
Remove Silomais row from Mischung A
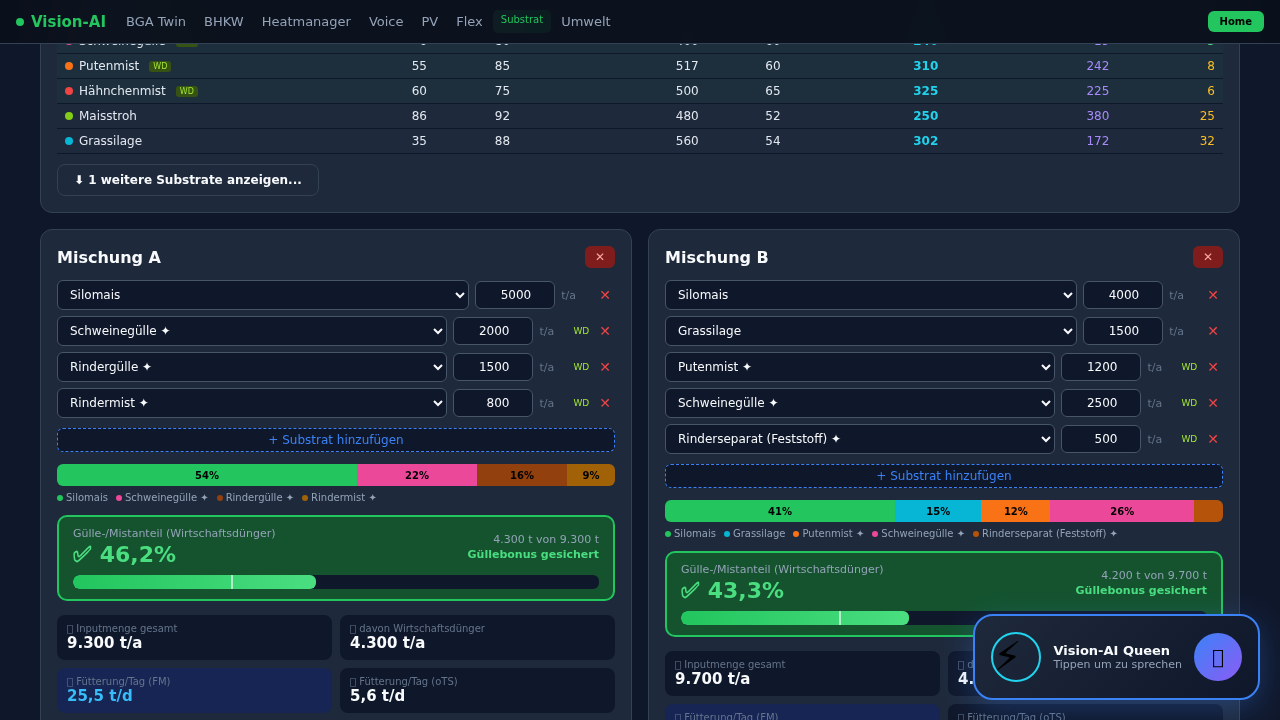605,295
